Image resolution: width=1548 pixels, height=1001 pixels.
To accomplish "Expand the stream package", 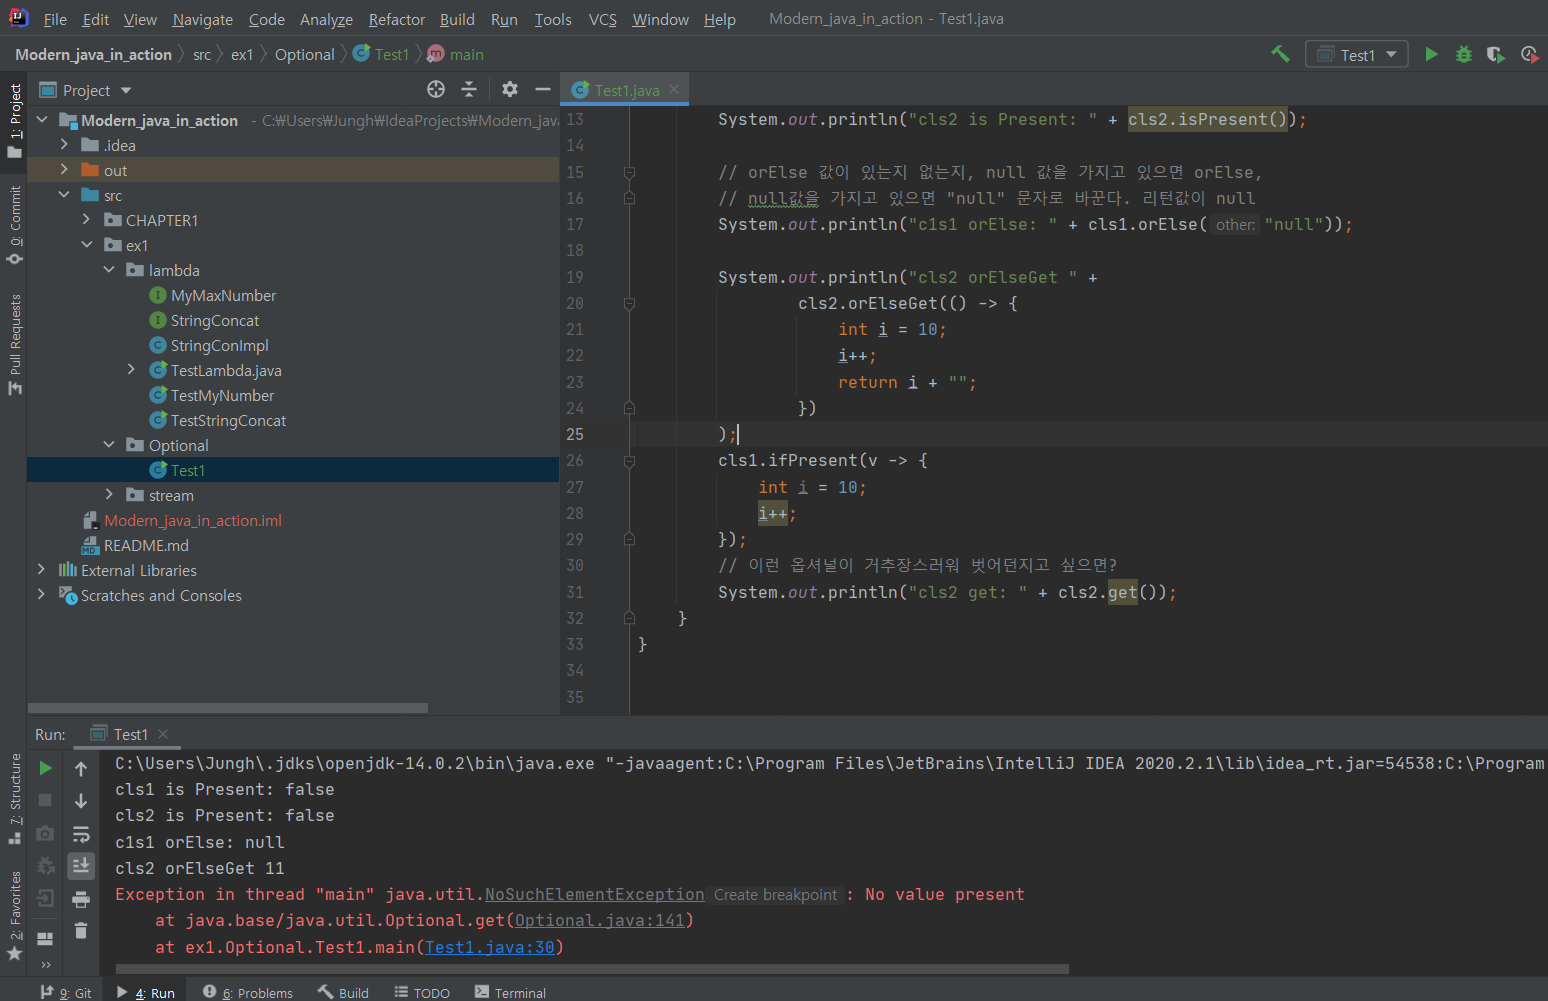I will [x=109, y=495].
